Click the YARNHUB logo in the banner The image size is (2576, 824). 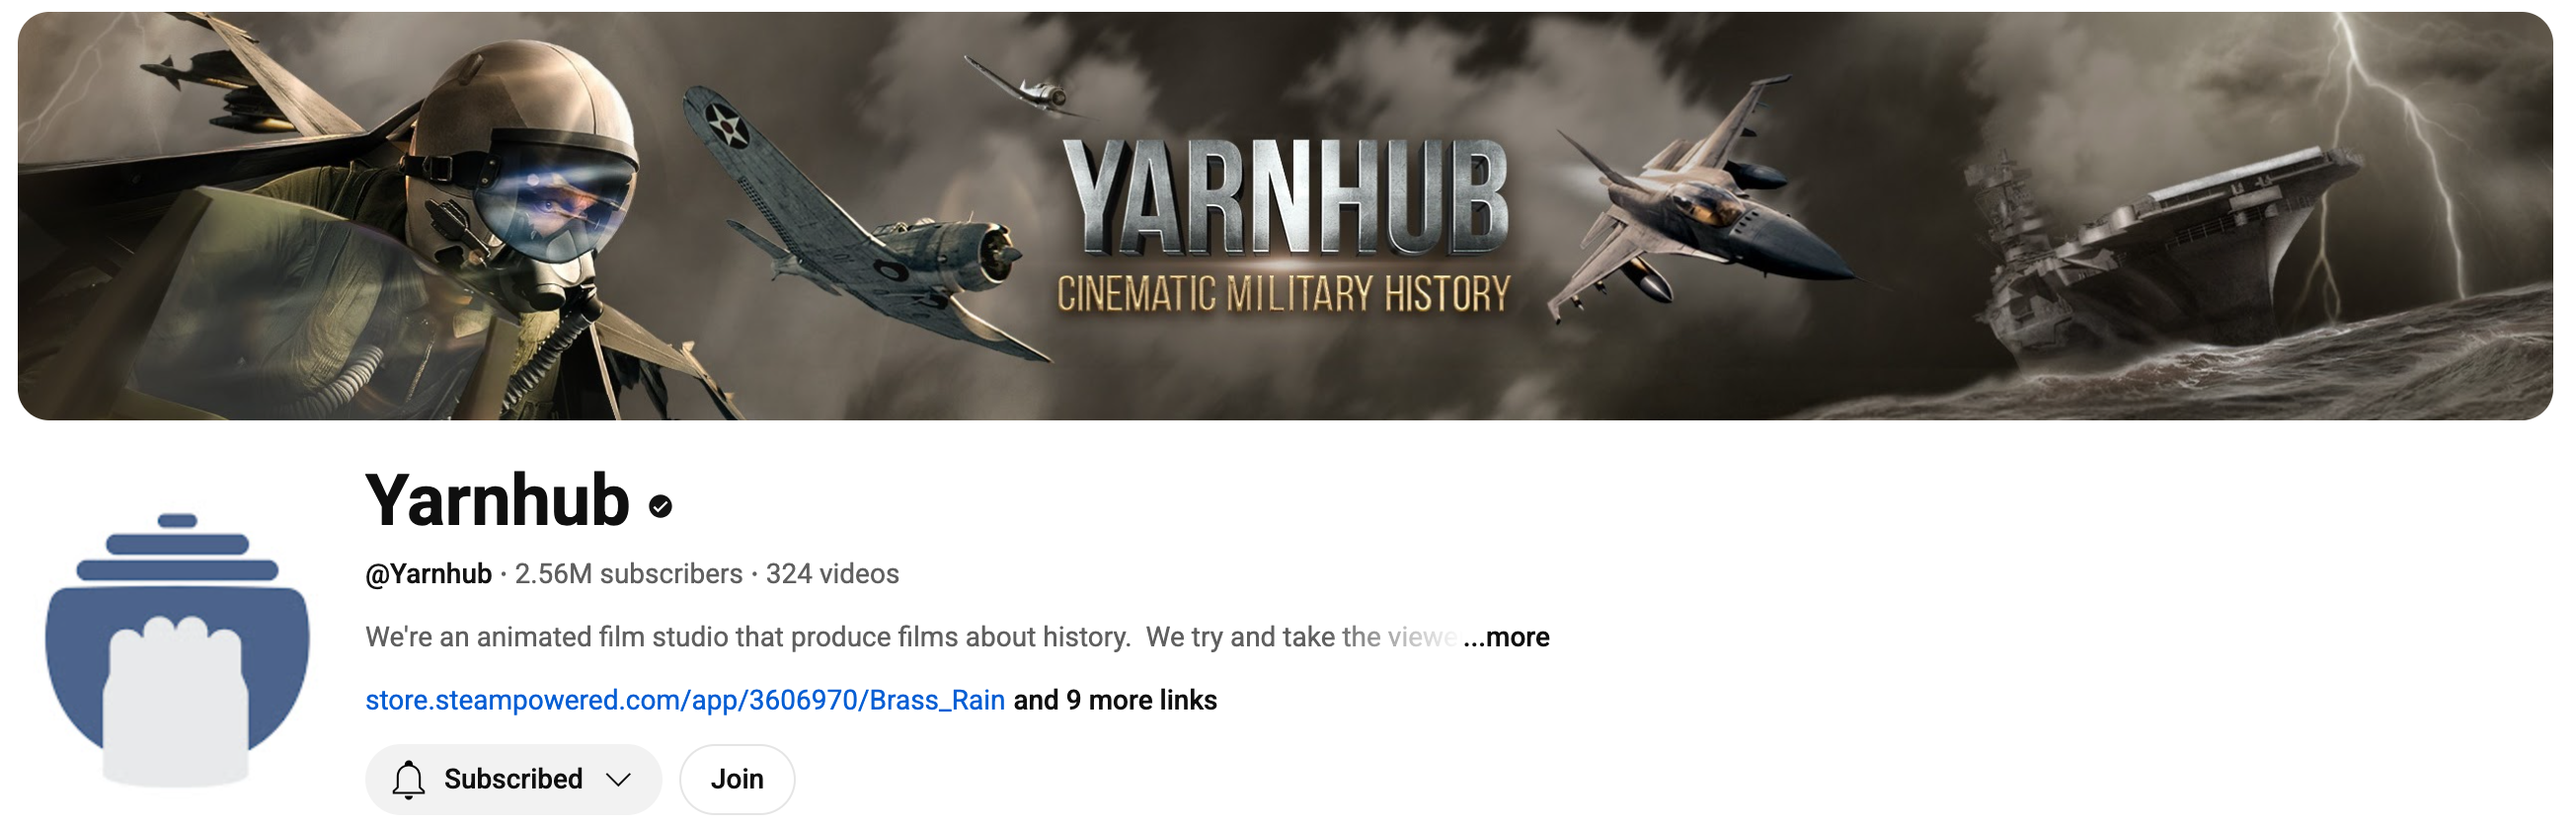click(x=1285, y=196)
